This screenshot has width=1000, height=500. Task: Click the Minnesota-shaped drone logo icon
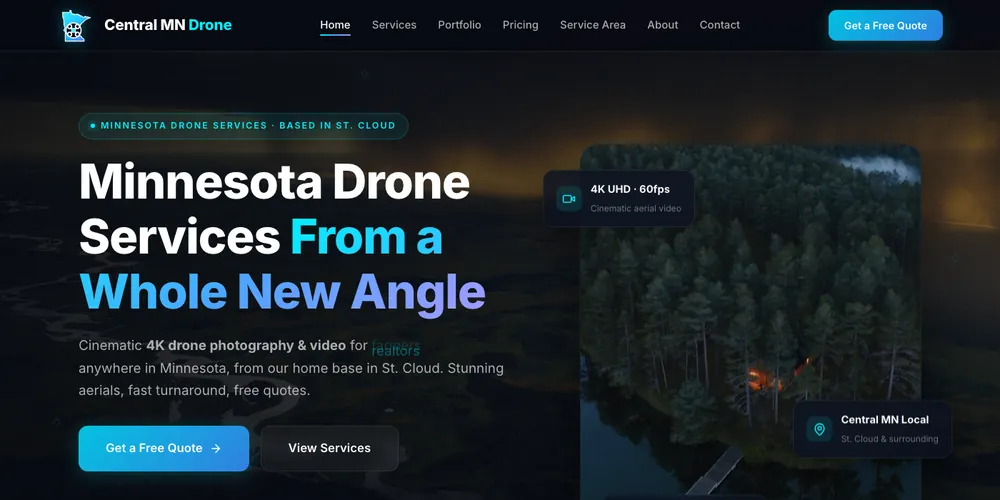pos(75,26)
